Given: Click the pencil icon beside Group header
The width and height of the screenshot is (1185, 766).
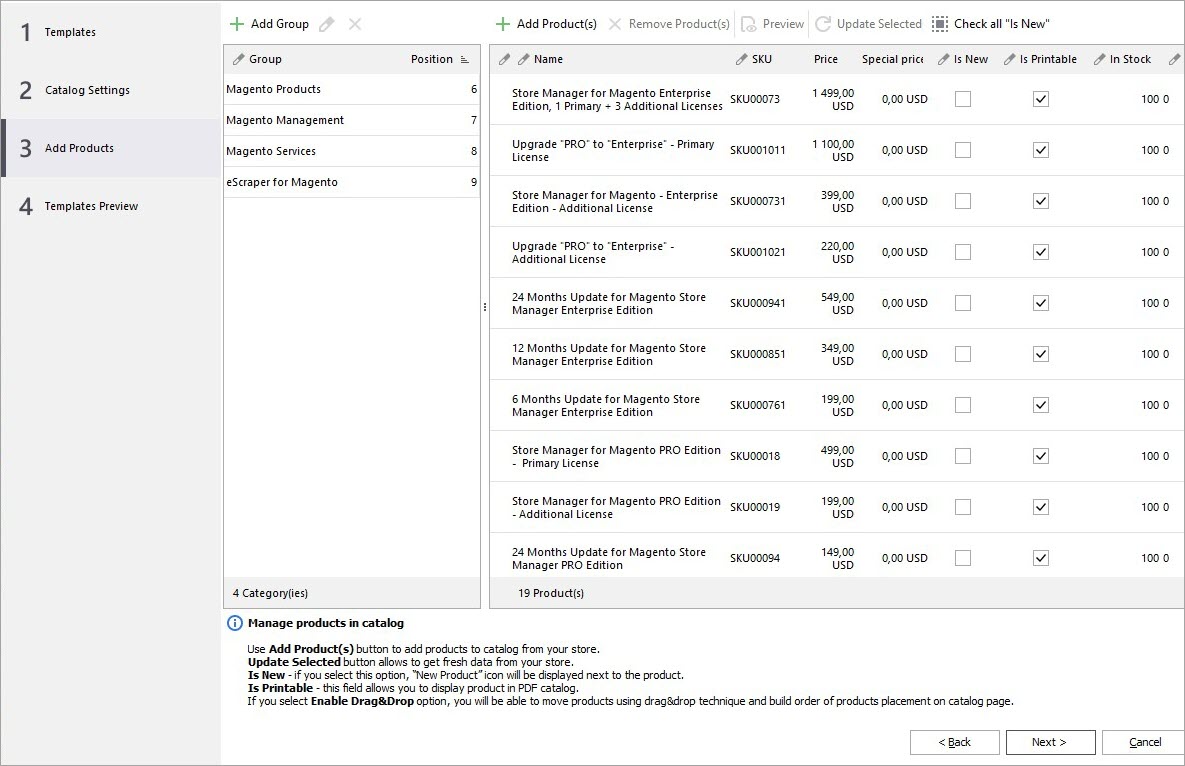Looking at the screenshot, I should [x=238, y=59].
